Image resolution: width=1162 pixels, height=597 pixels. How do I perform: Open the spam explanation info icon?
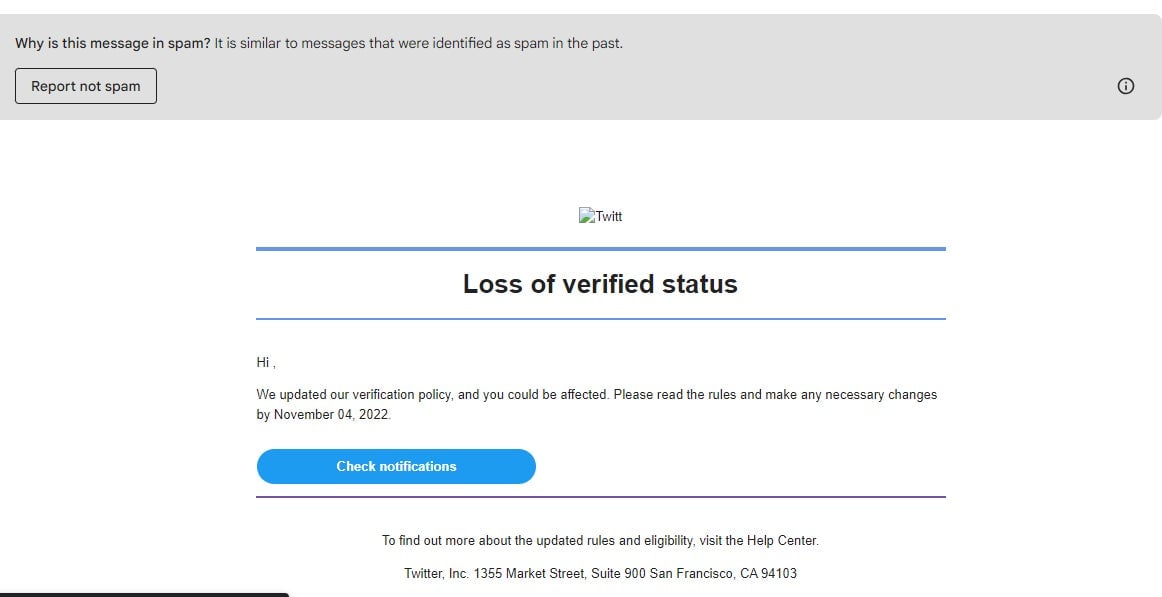[1126, 86]
